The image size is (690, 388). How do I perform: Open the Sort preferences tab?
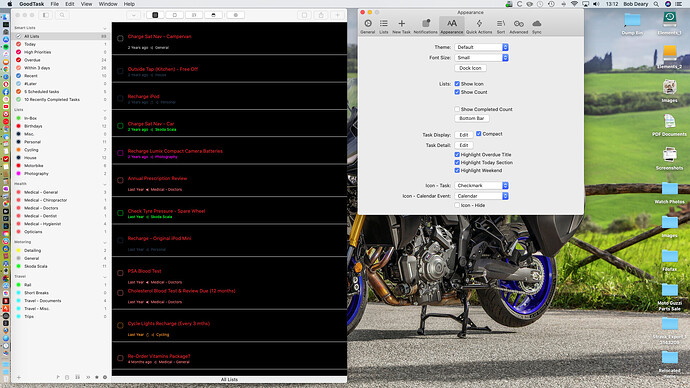click(x=501, y=26)
